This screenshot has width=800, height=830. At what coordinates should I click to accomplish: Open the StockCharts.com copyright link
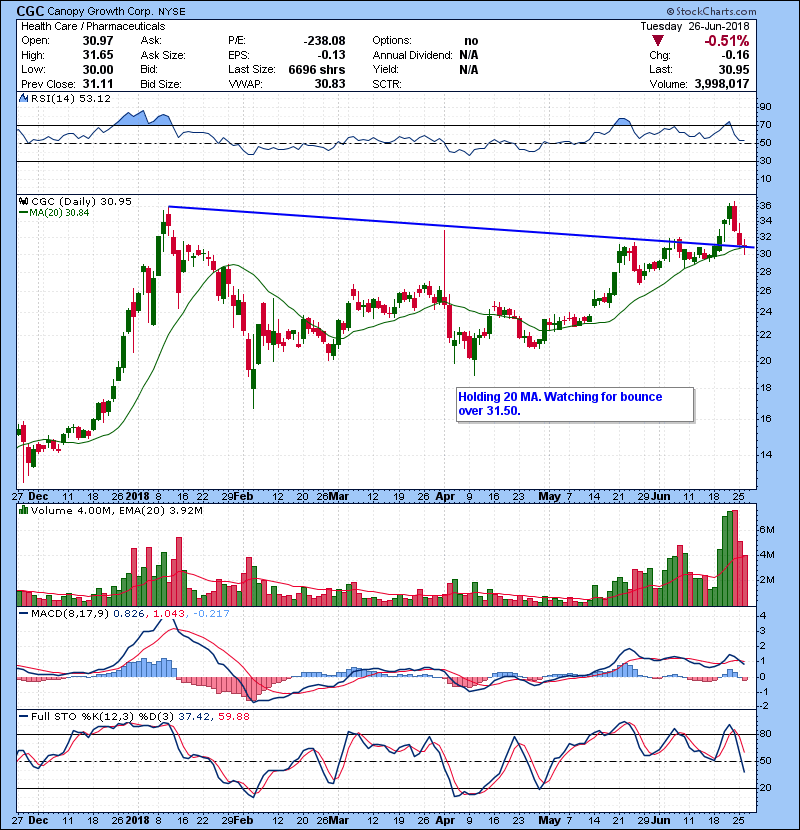(712, 11)
